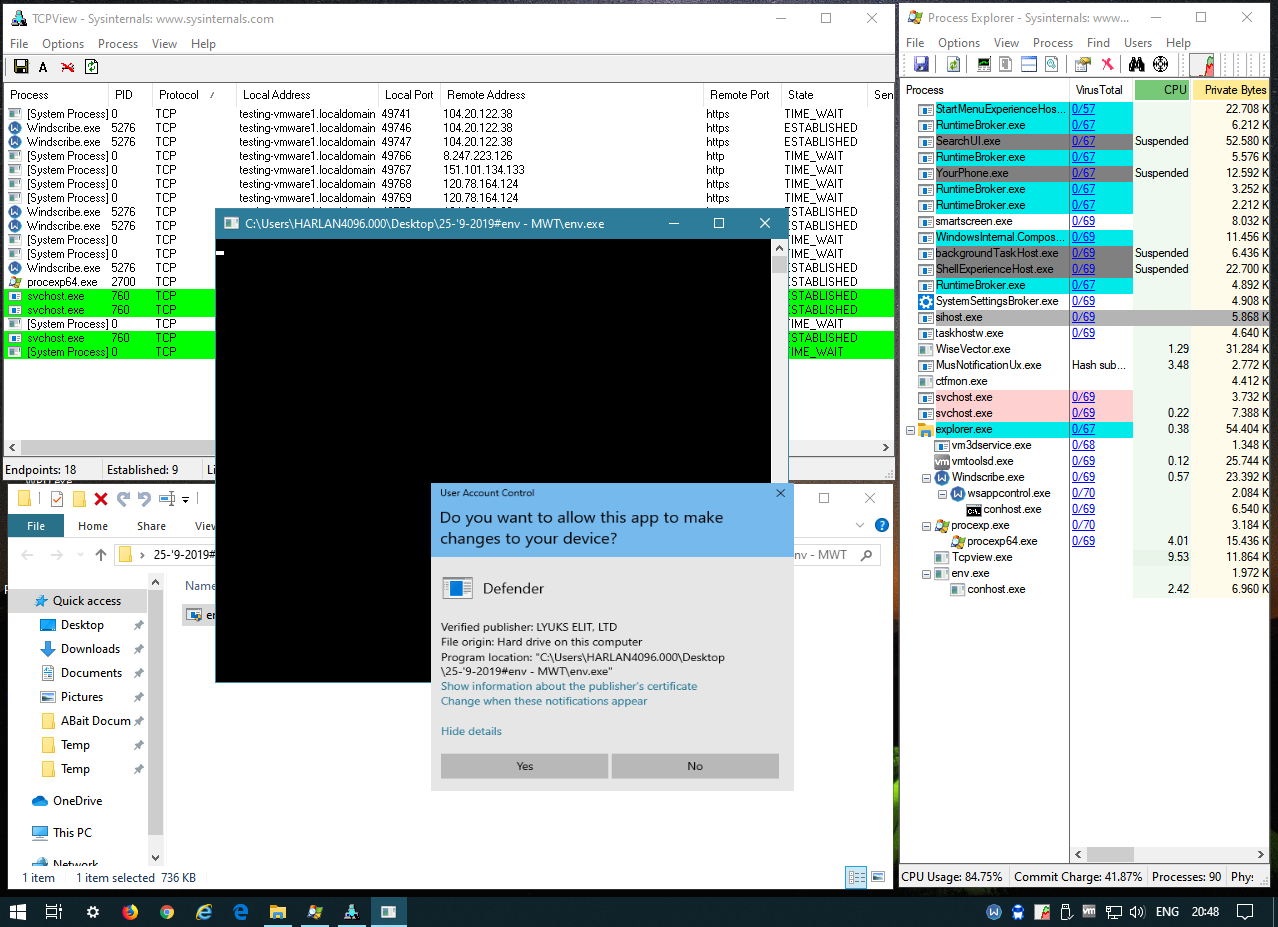This screenshot has height=927, width=1278.
Task: Sort by Protocol column header in TCPView
Action: click(195, 95)
